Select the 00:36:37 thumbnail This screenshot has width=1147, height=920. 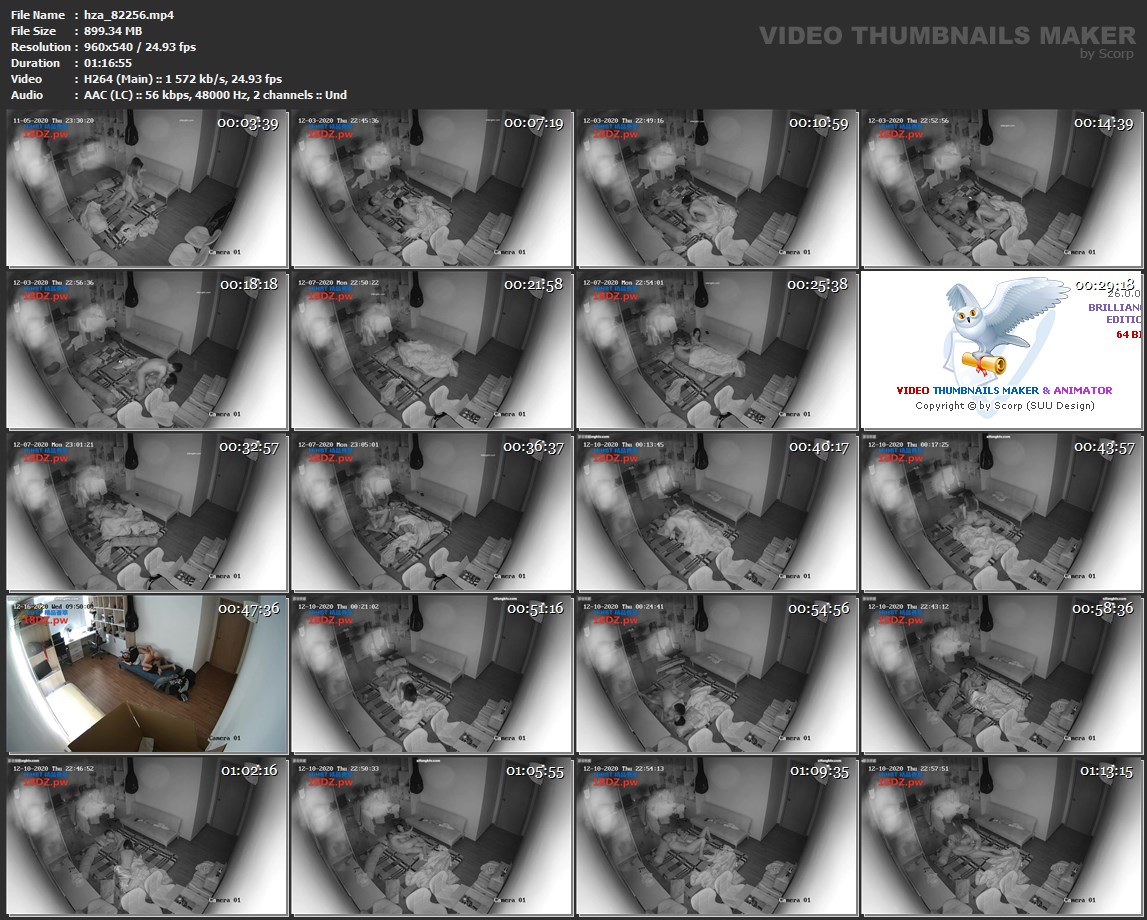[432, 513]
